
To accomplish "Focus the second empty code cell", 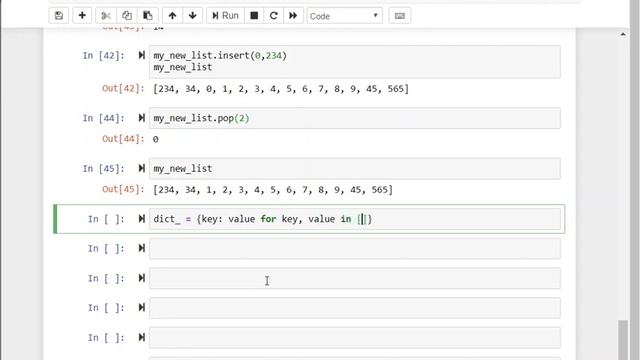I will pyautogui.click(x=355, y=278).
